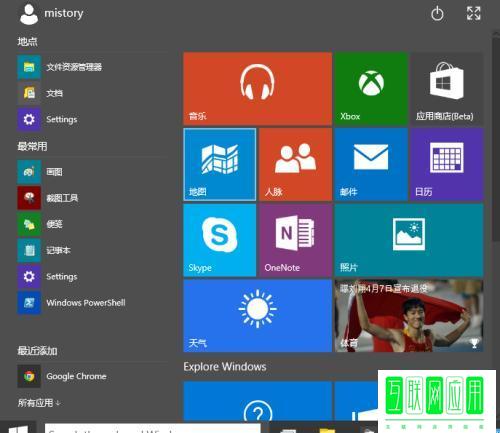Image resolution: width=500 pixels, height=433 pixels.
Task: Launch the Skype tile
Action: [220, 240]
